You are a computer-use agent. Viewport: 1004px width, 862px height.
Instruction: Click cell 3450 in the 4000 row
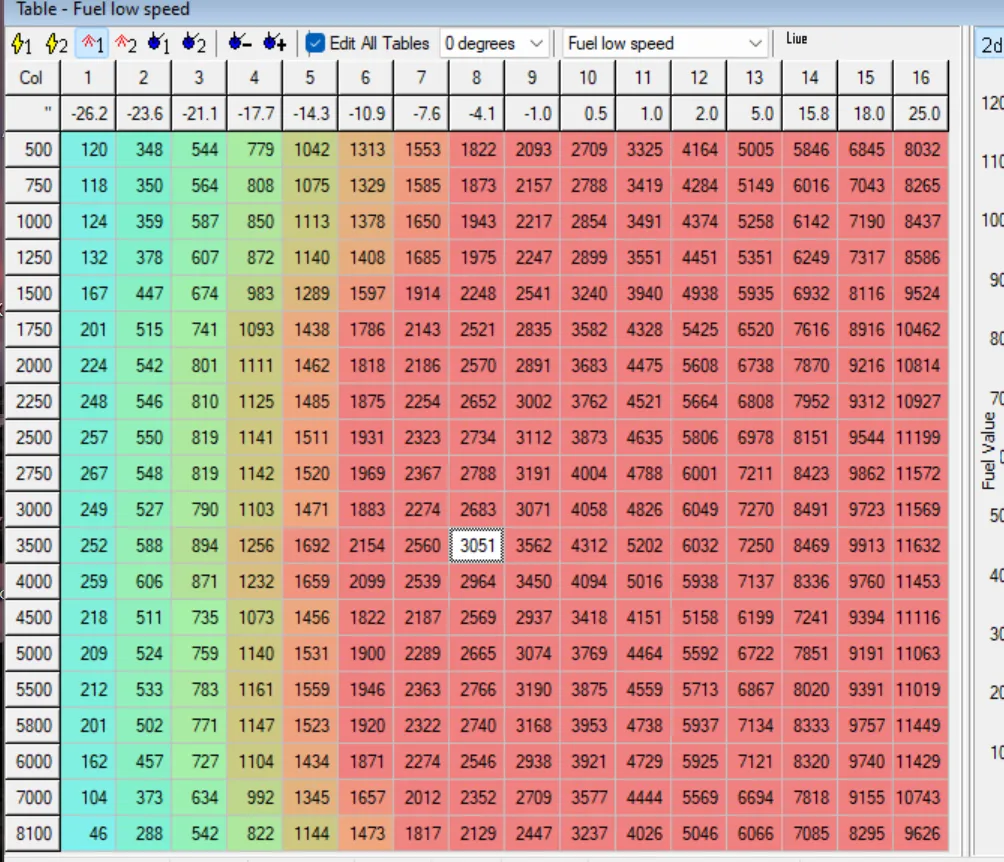[x=533, y=581]
